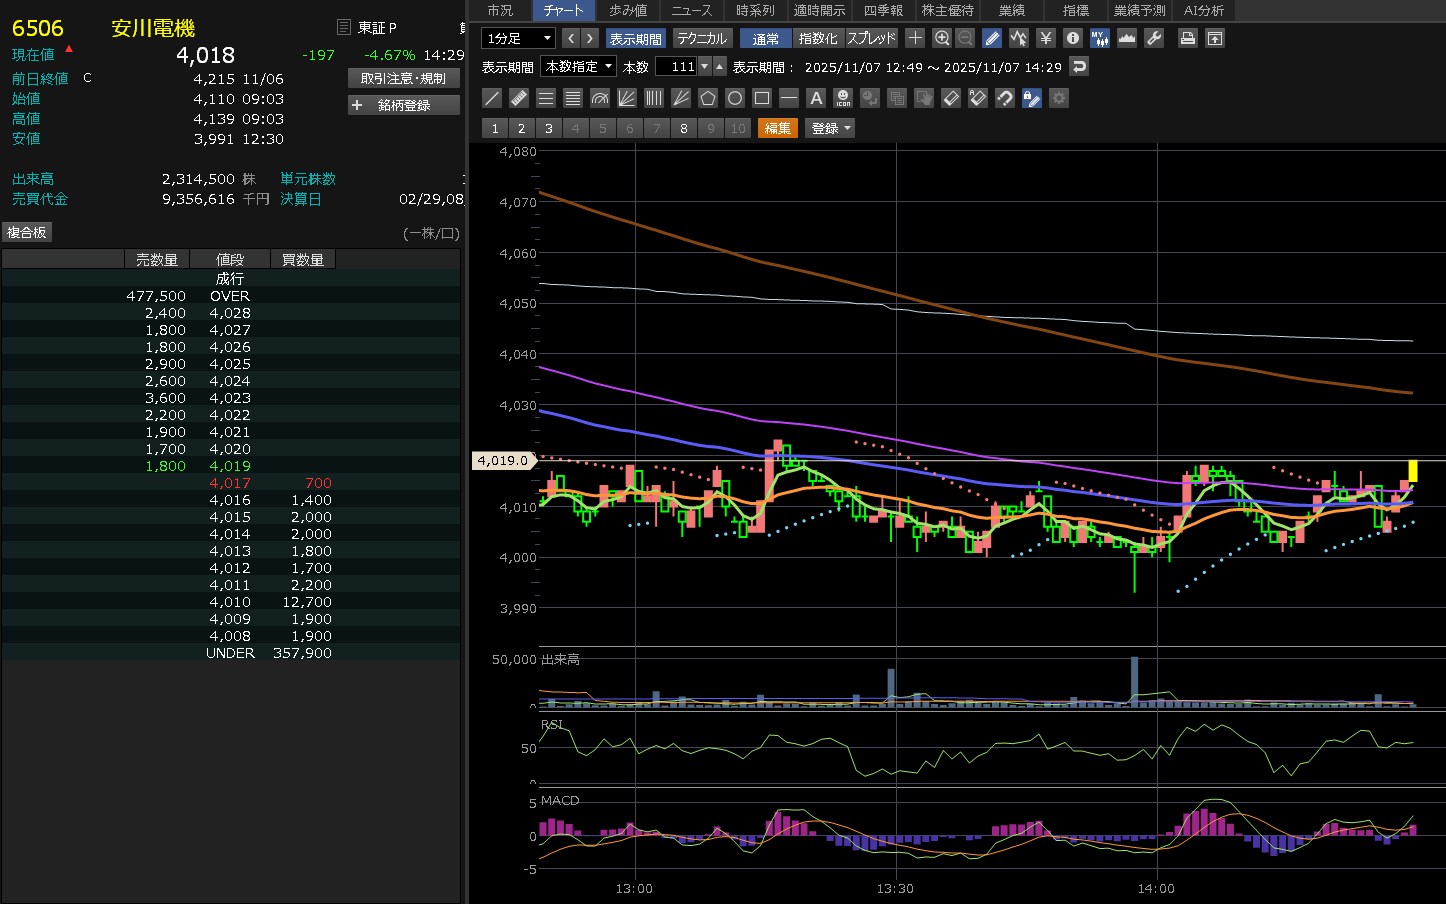Click the crosshair cursor icon
The width and height of the screenshot is (1446, 904).
pos(915,38)
